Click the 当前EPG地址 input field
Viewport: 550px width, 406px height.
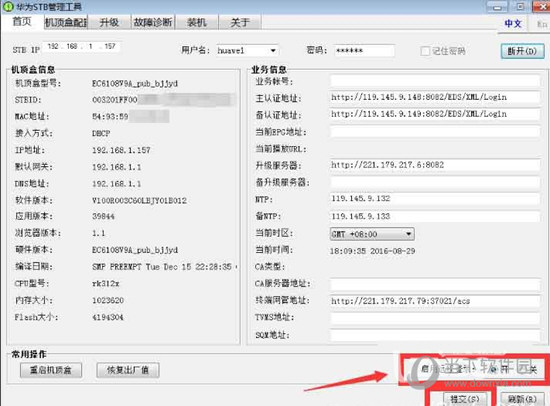[x=435, y=132]
